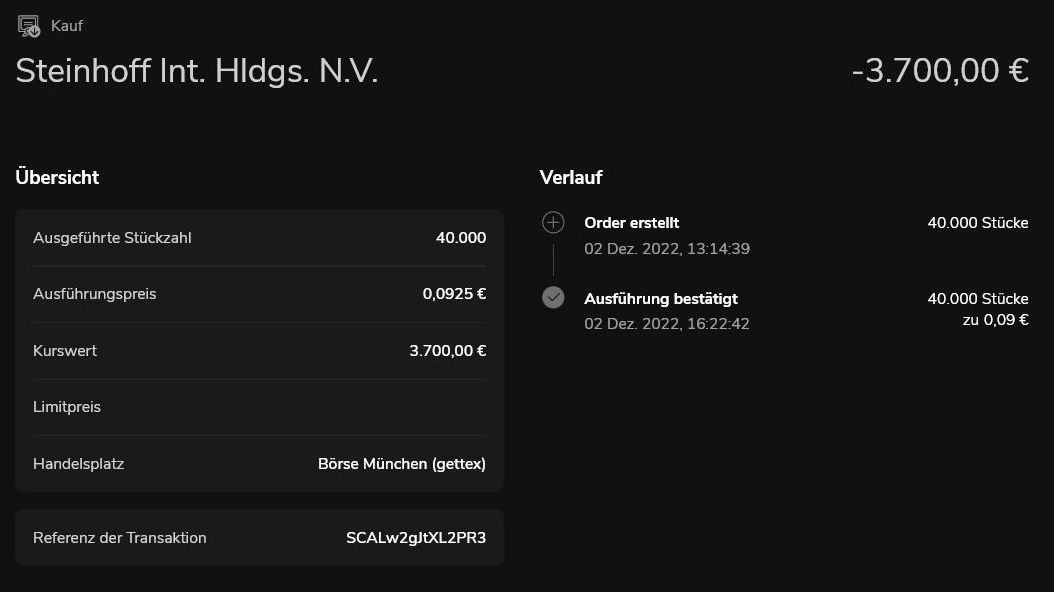
Task: Click the 'zu 0,09 €' execution price text
Action: (995, 320)
